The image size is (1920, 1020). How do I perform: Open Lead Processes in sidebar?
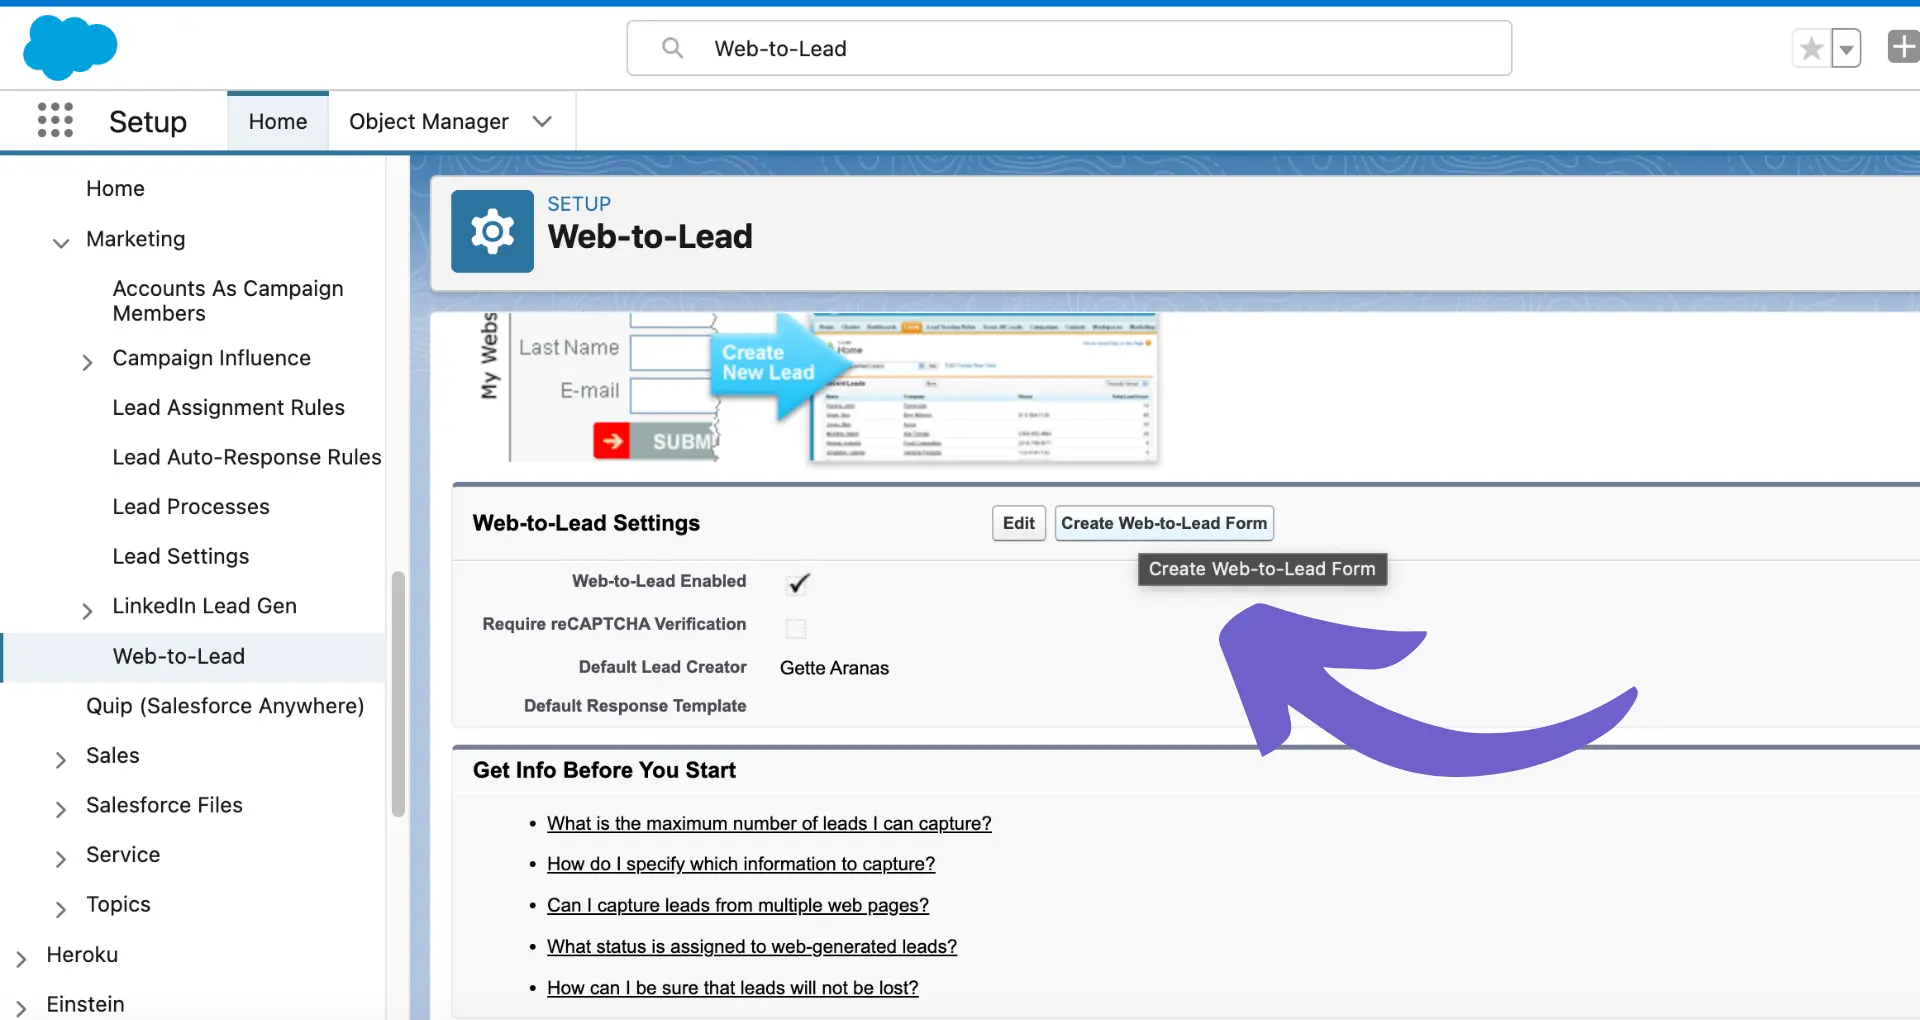coord(191,506)
